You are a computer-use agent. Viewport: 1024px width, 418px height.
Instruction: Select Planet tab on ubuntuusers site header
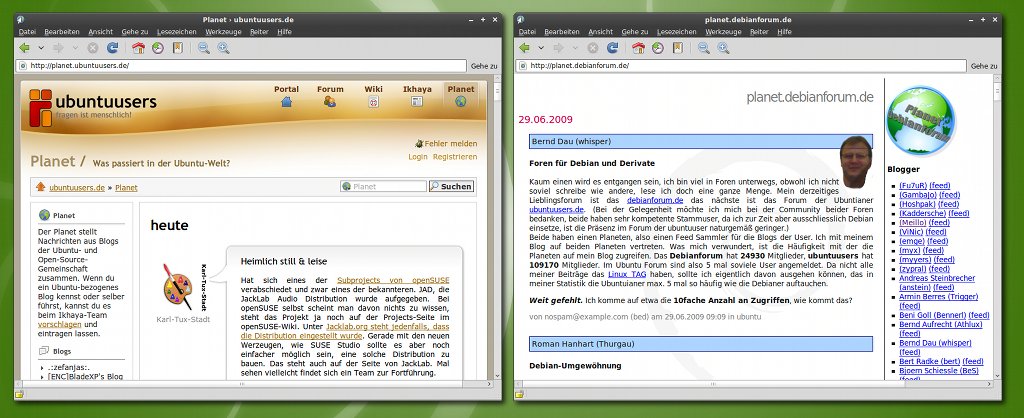coord(461,95)
